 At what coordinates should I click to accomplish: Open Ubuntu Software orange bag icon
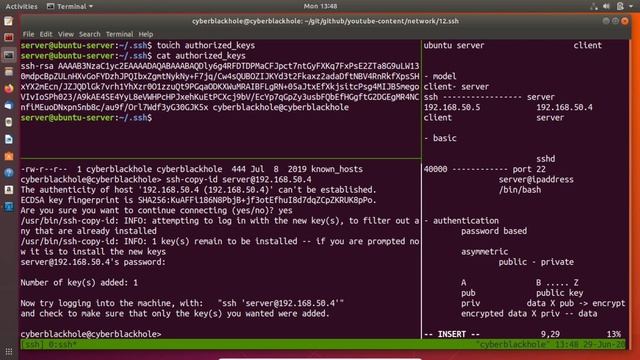(x=9, y=156)
